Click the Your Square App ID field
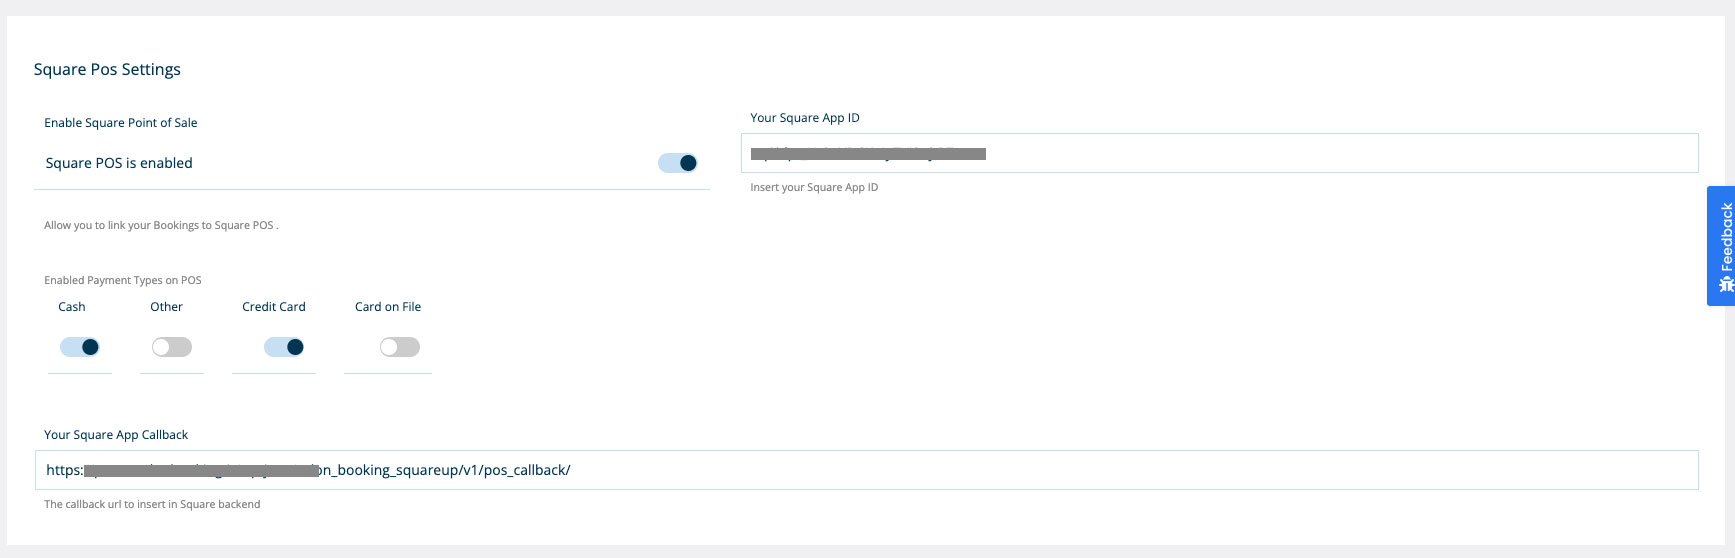 tap(1219, 153)
